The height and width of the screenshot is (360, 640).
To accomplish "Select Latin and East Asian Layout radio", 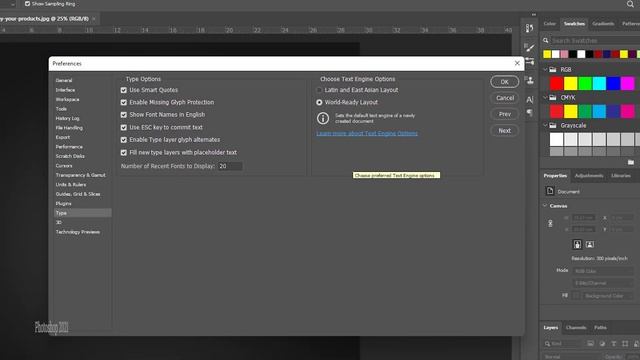I will (x=319, y=90).
